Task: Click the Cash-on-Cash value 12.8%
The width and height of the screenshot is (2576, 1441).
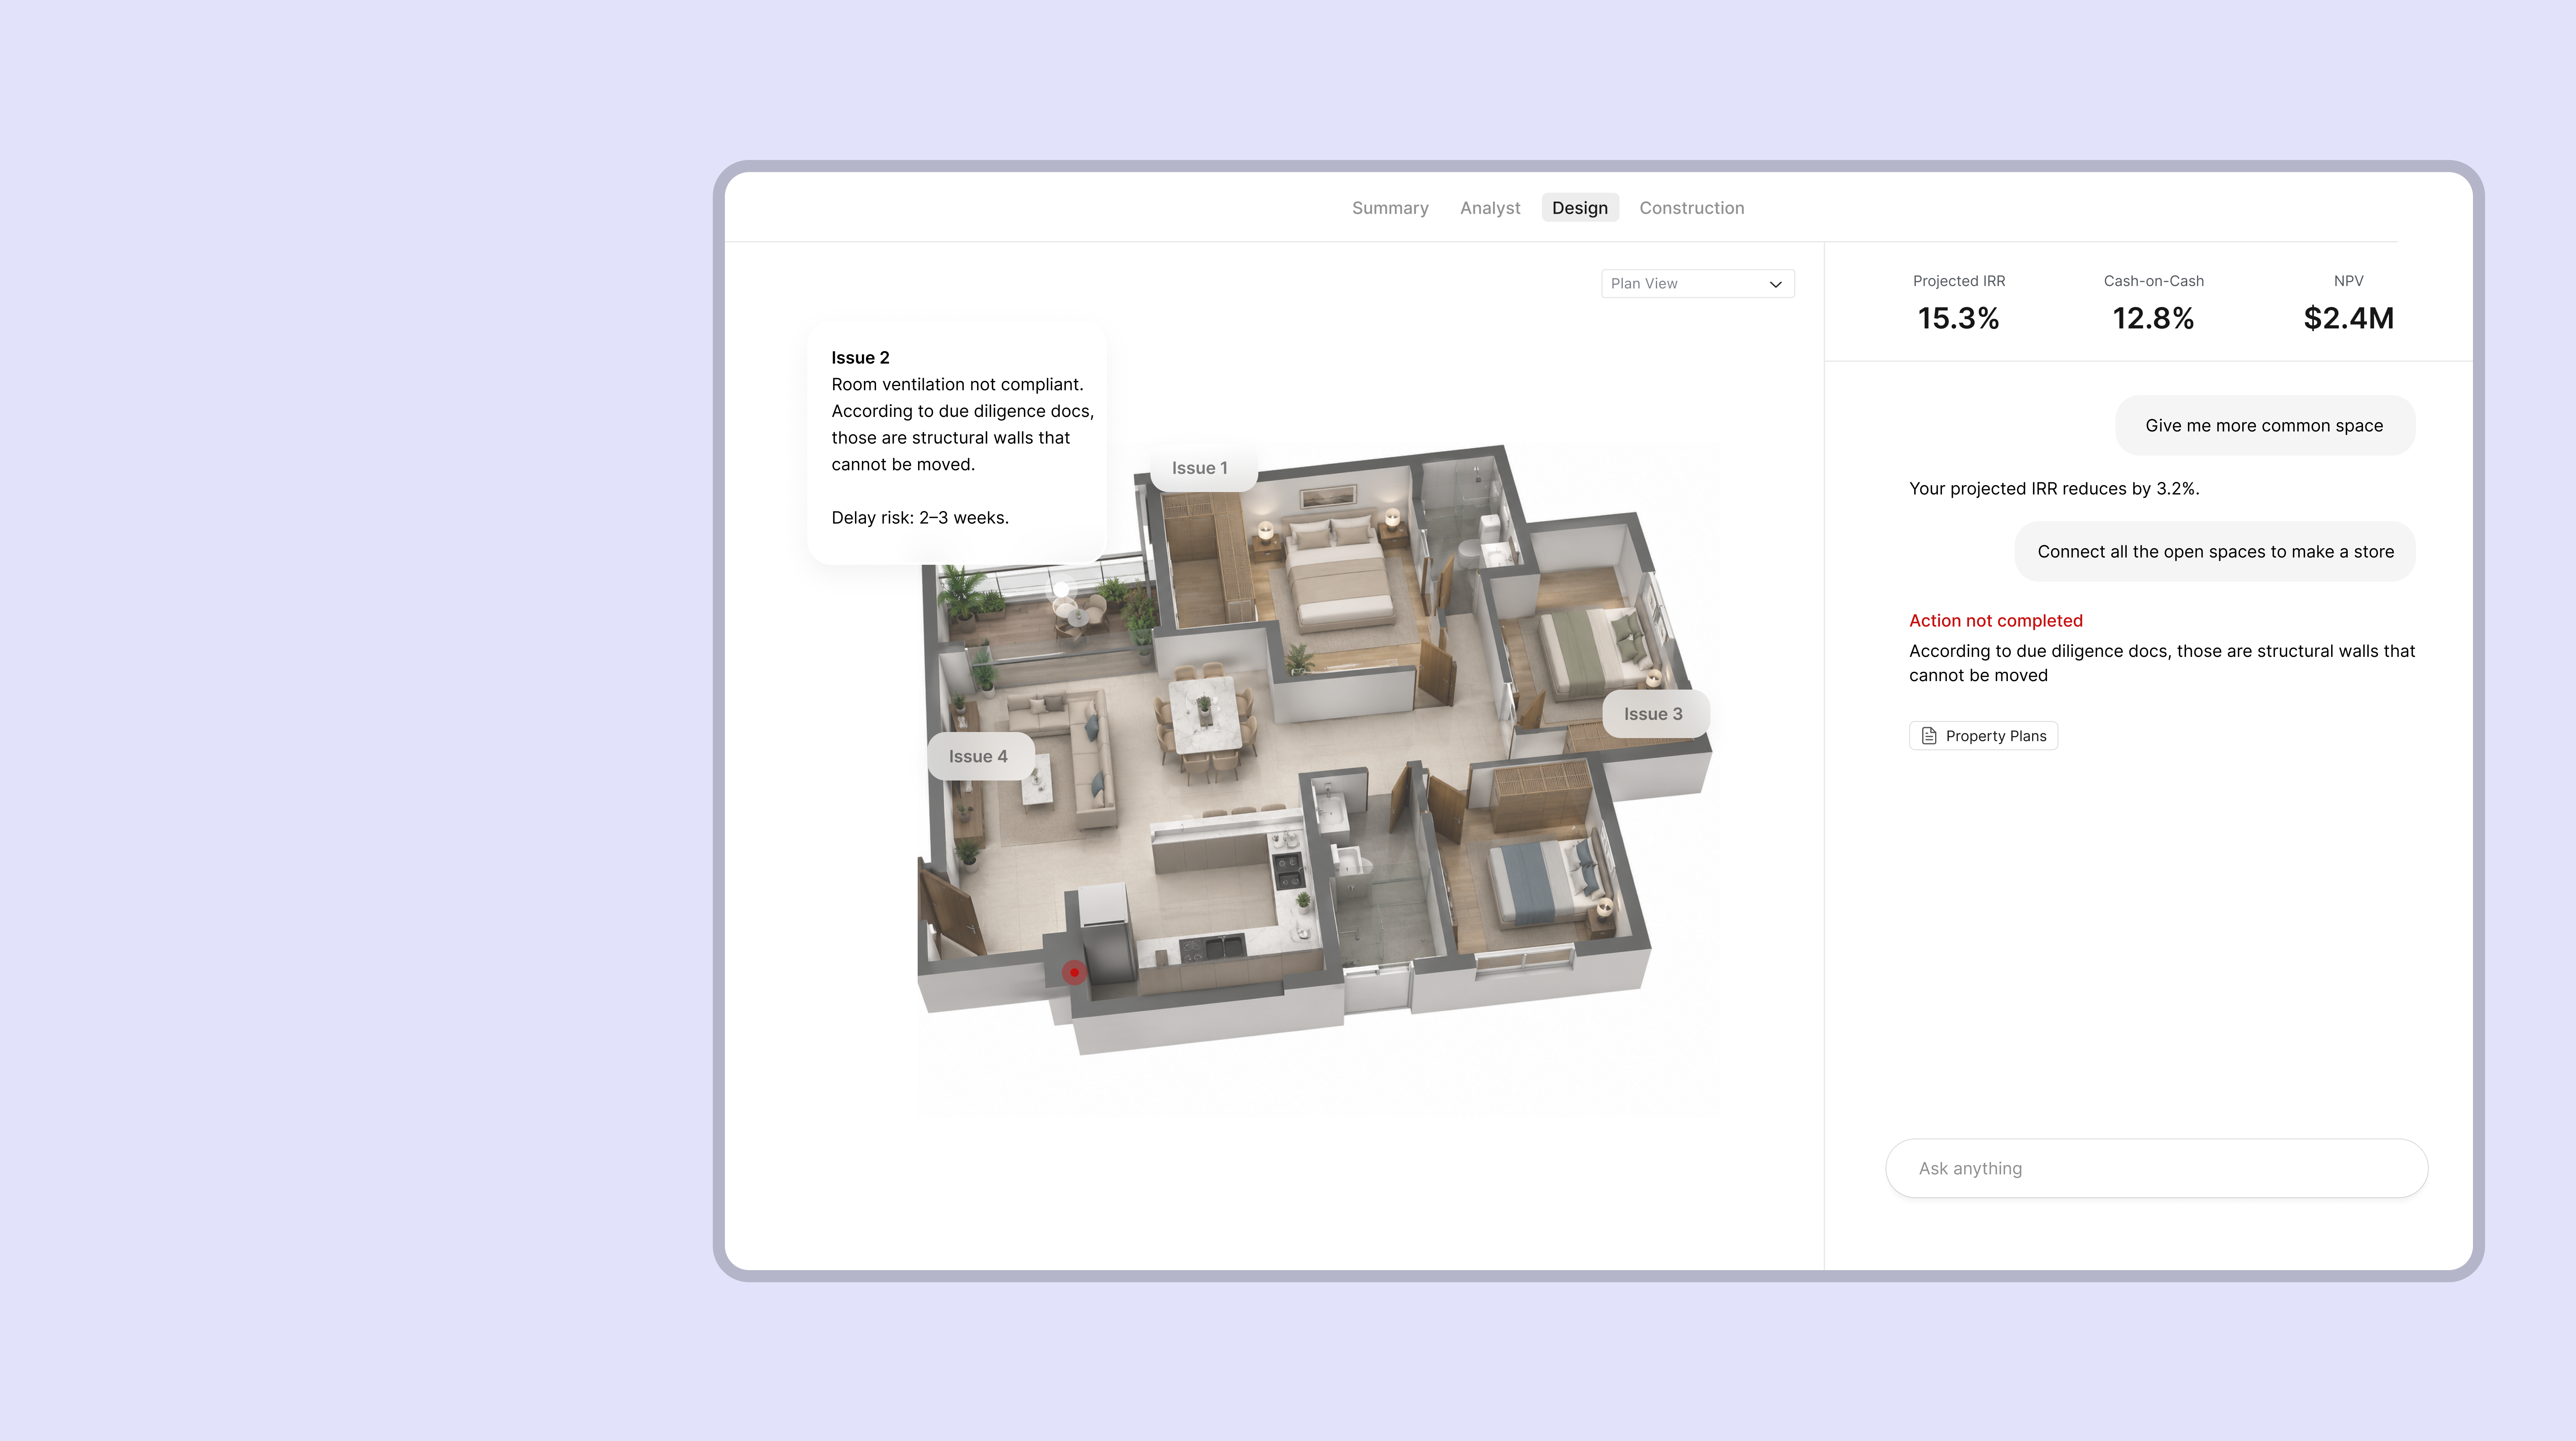Action: click(2153, 318)
